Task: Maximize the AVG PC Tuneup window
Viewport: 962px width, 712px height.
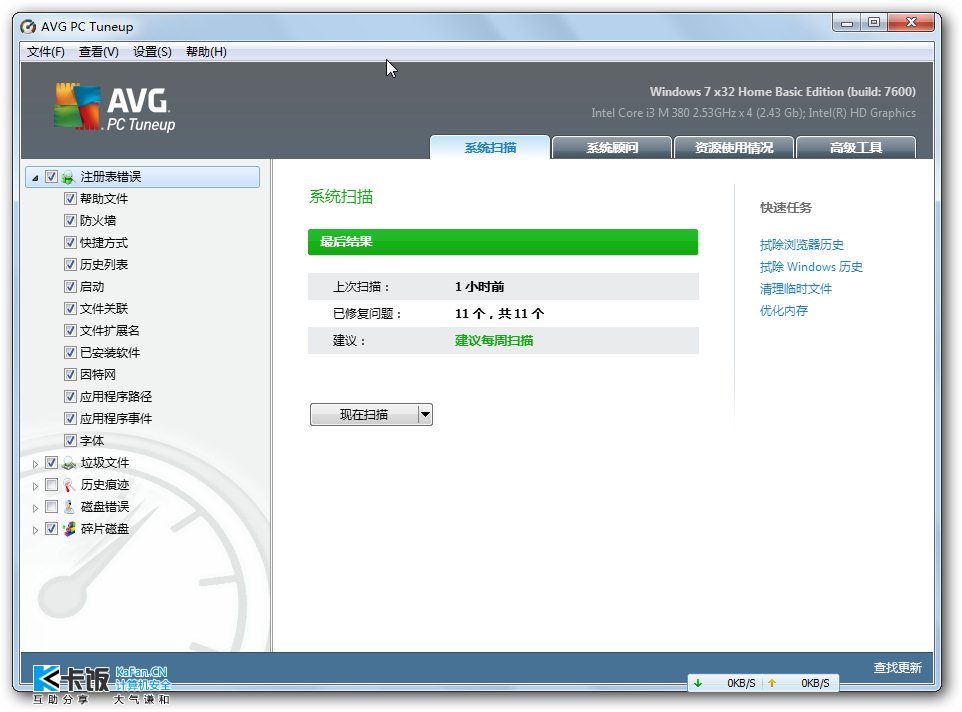Action: coord(874,23)
